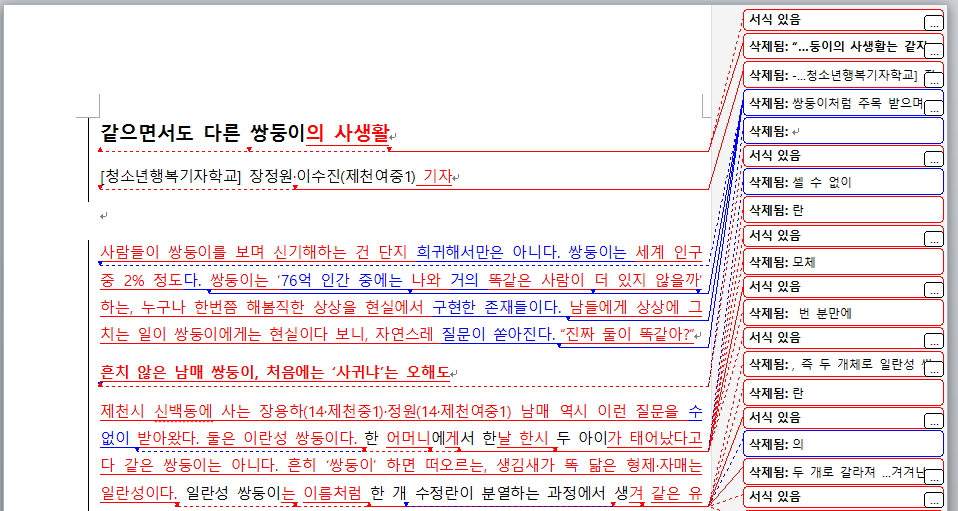Select the '삭제됨: 의' revision balloon
958x511 pixels.
click(x=840, y=443)
